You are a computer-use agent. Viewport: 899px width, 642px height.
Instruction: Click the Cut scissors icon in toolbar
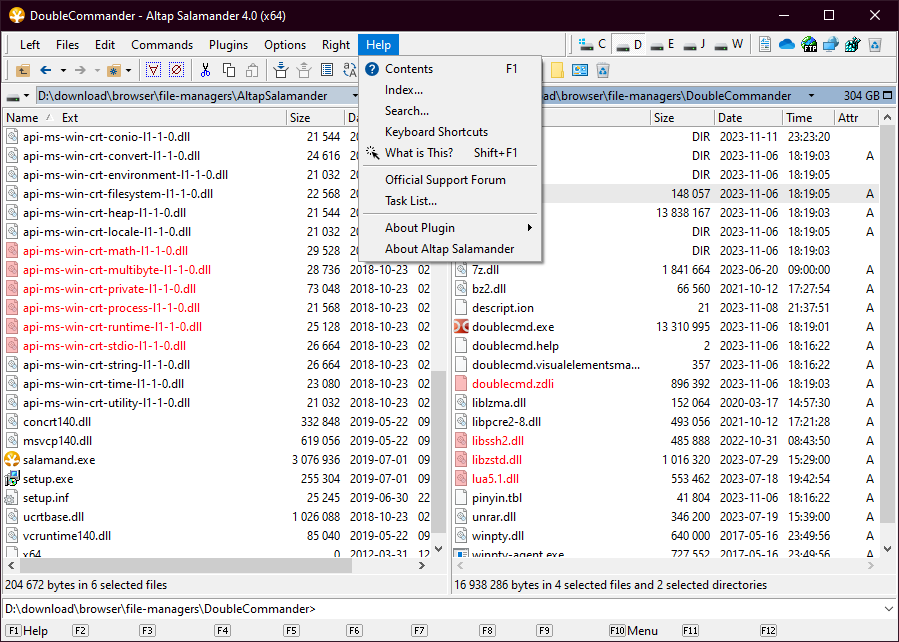[205, 70]
